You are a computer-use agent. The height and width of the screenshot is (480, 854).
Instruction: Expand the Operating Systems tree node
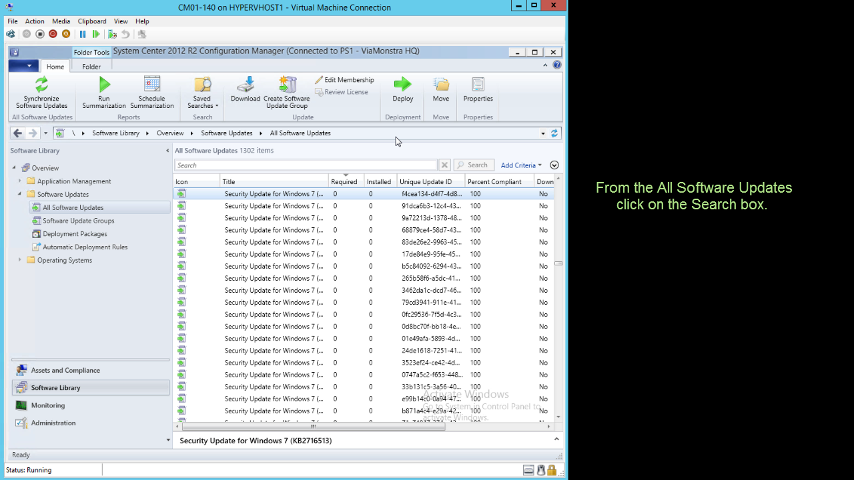coord(20,260)
